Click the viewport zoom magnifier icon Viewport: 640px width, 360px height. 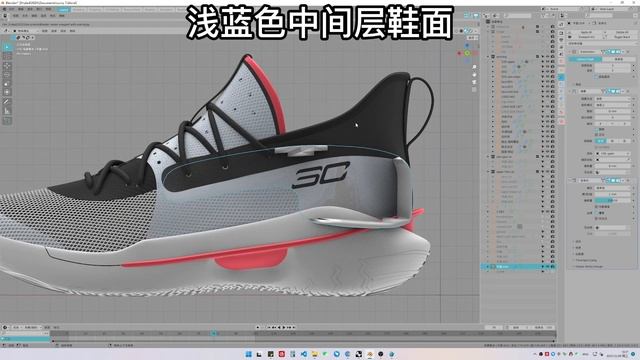coord(474,67)
